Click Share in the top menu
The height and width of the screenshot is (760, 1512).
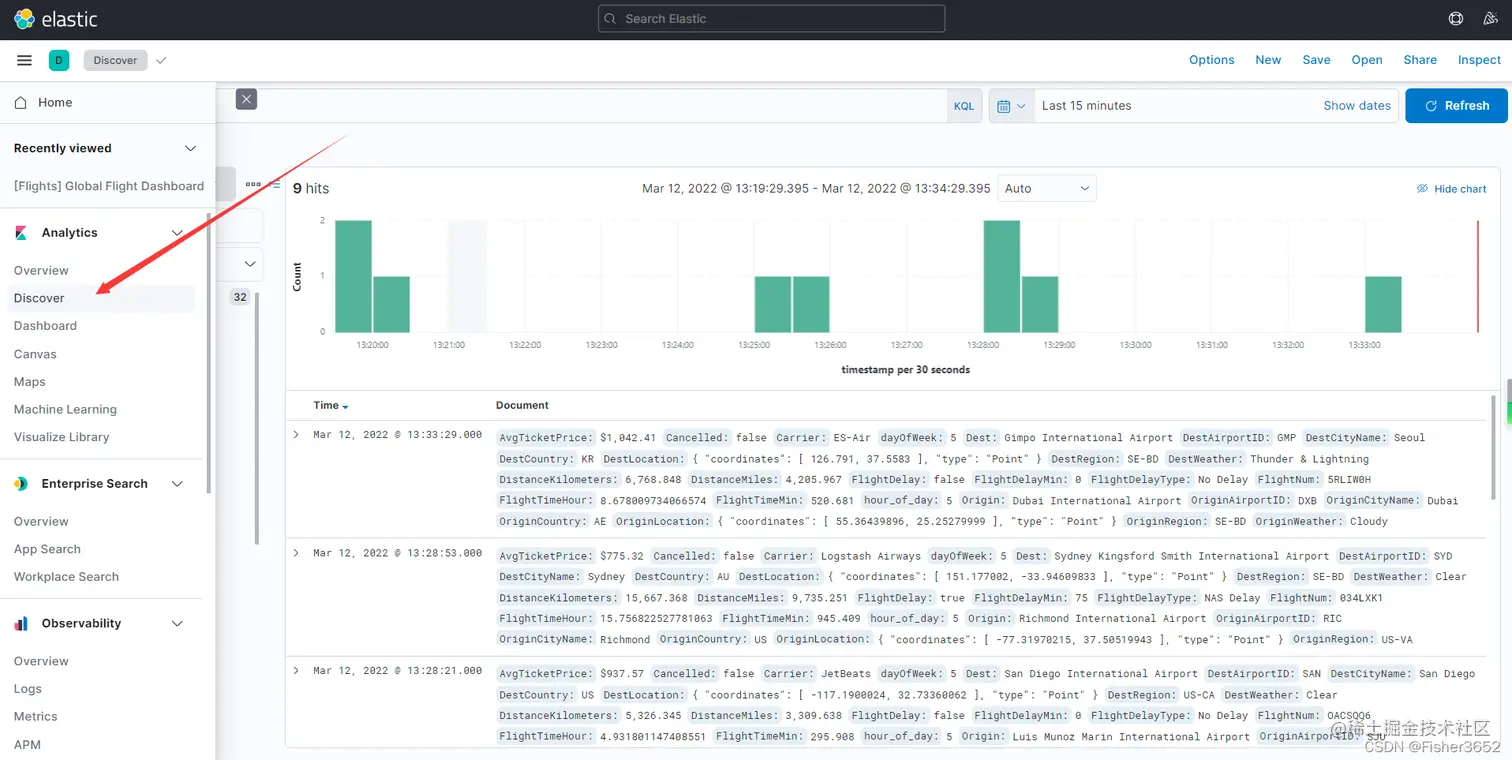click(x=1420, y=60)
